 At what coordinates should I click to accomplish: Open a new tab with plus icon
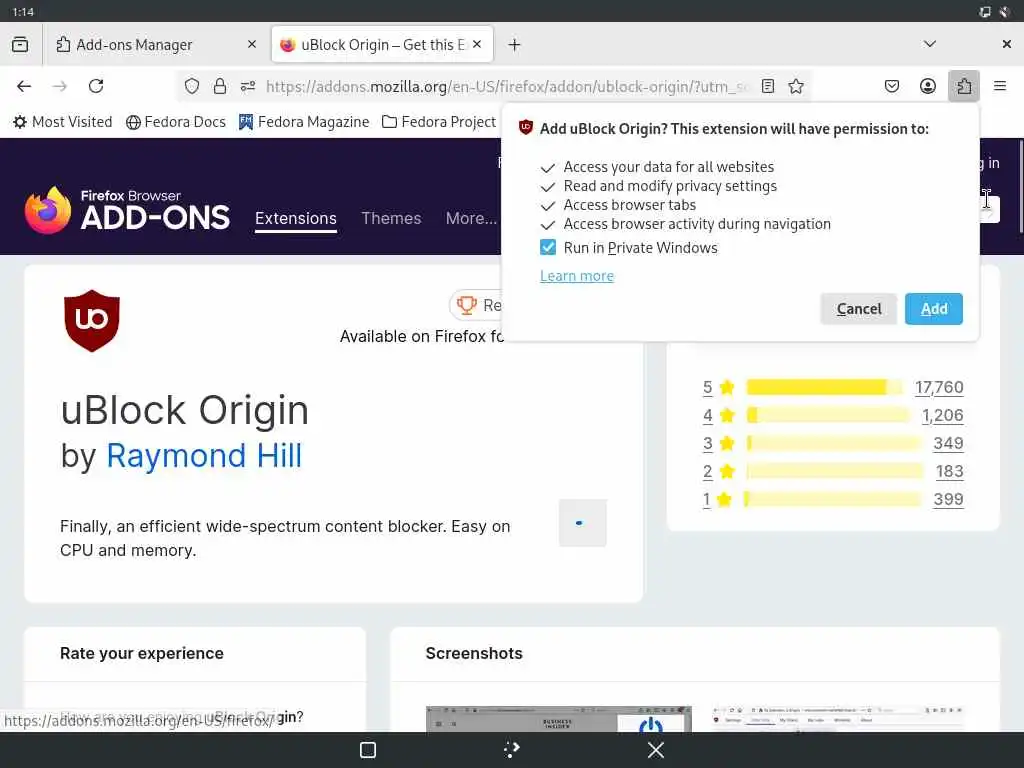tap(515, 44)
